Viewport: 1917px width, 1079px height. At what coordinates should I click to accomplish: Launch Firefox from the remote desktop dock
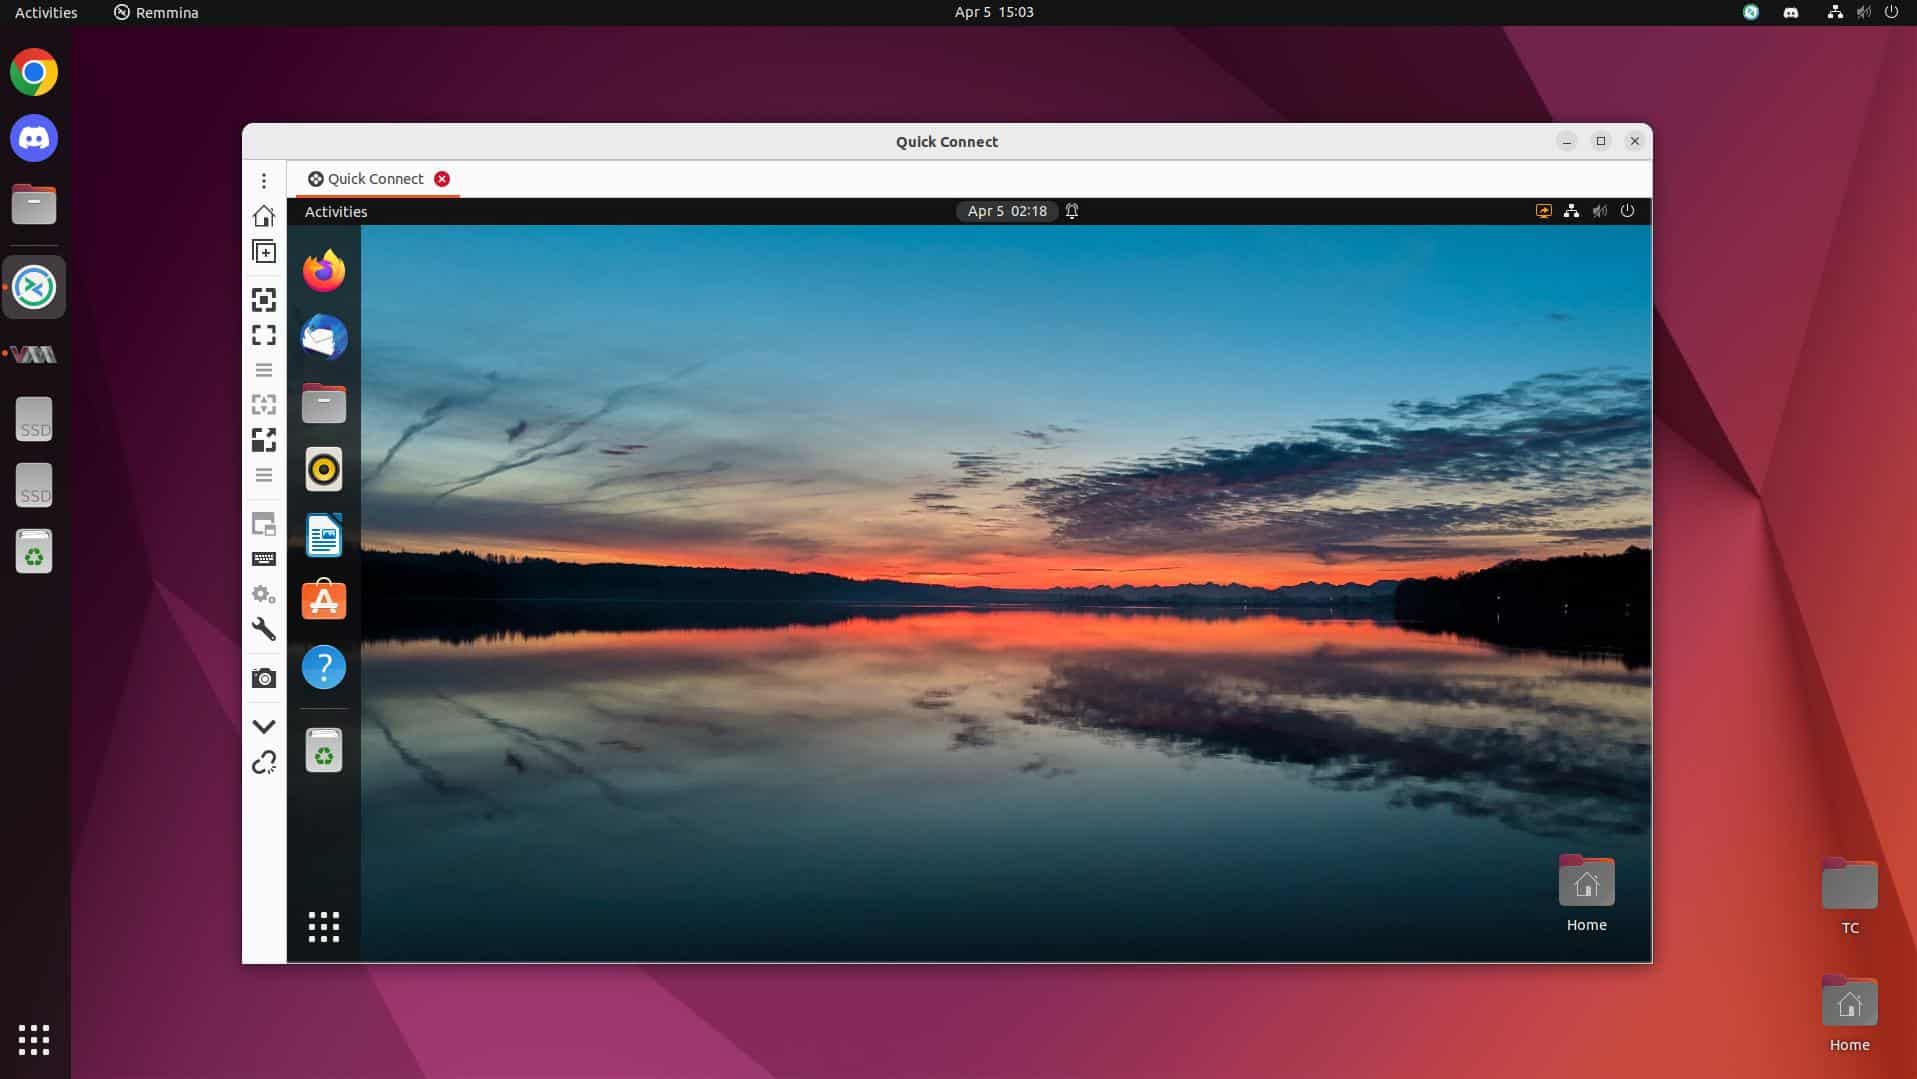323,269
